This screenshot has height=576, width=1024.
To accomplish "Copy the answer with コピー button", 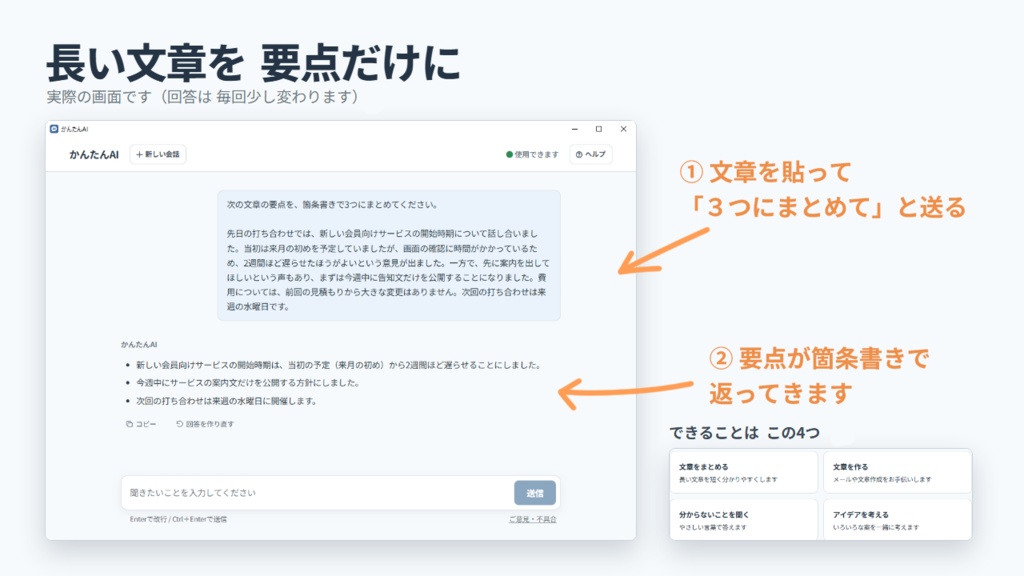I will (x=141, y=424).
